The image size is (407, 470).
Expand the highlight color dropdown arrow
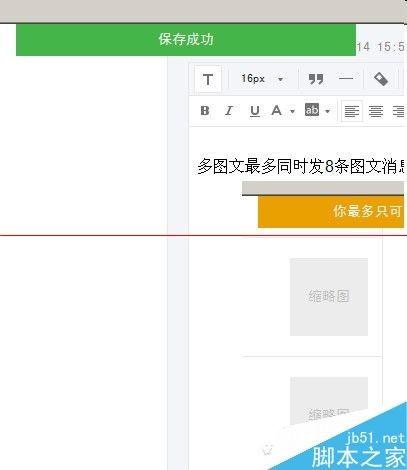click(x=327, y=111)
